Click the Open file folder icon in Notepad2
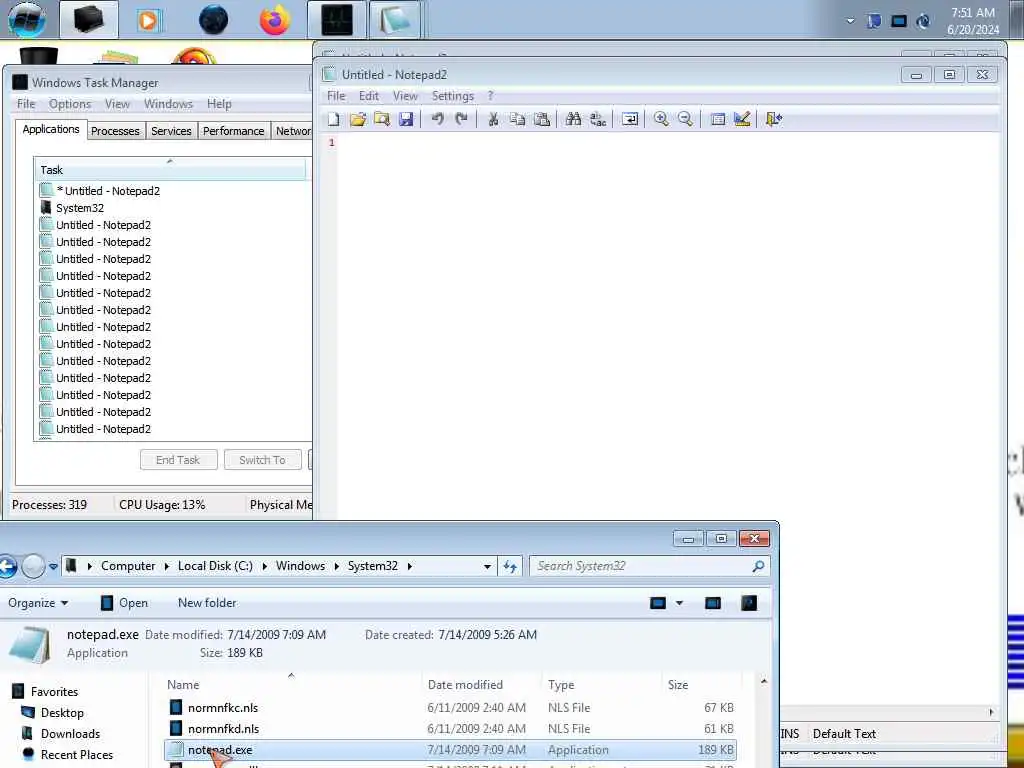 click(358, 119)
